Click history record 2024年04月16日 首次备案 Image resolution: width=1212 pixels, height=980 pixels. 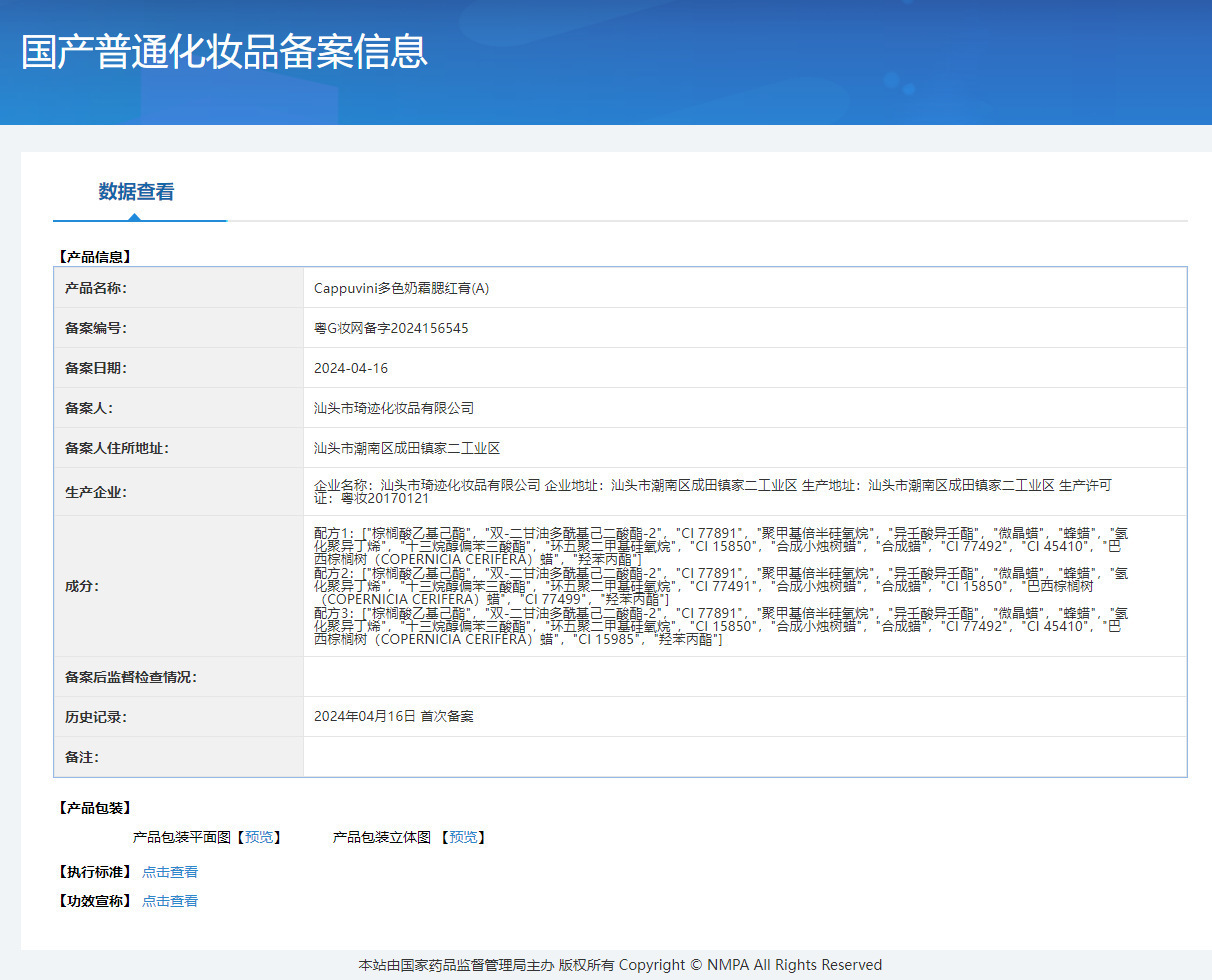pyautogui.click(x=394, y=717)
